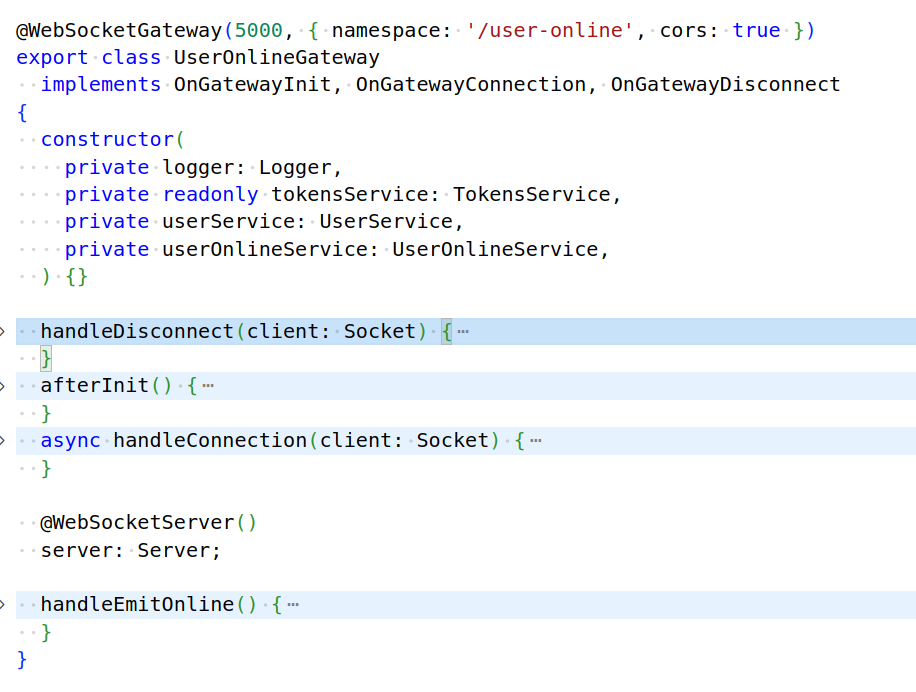The width and height of the screenshot is (916, 692).
Task: Click the server: Server property declaration
Action: 130,549
